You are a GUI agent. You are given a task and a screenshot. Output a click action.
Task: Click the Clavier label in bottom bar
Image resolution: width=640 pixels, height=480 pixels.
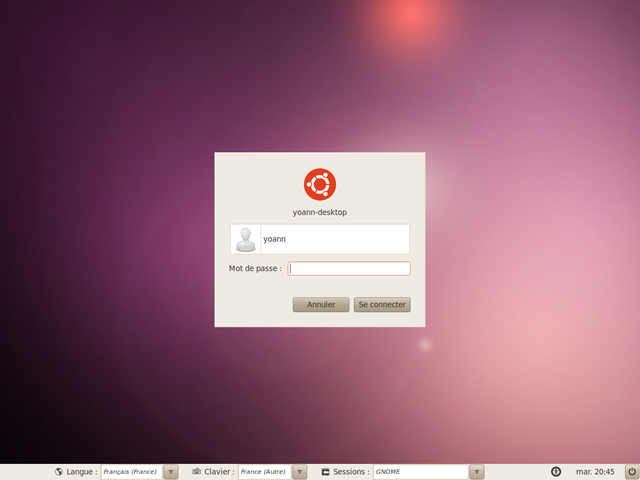pyautogui.click(x=219, y=472)
